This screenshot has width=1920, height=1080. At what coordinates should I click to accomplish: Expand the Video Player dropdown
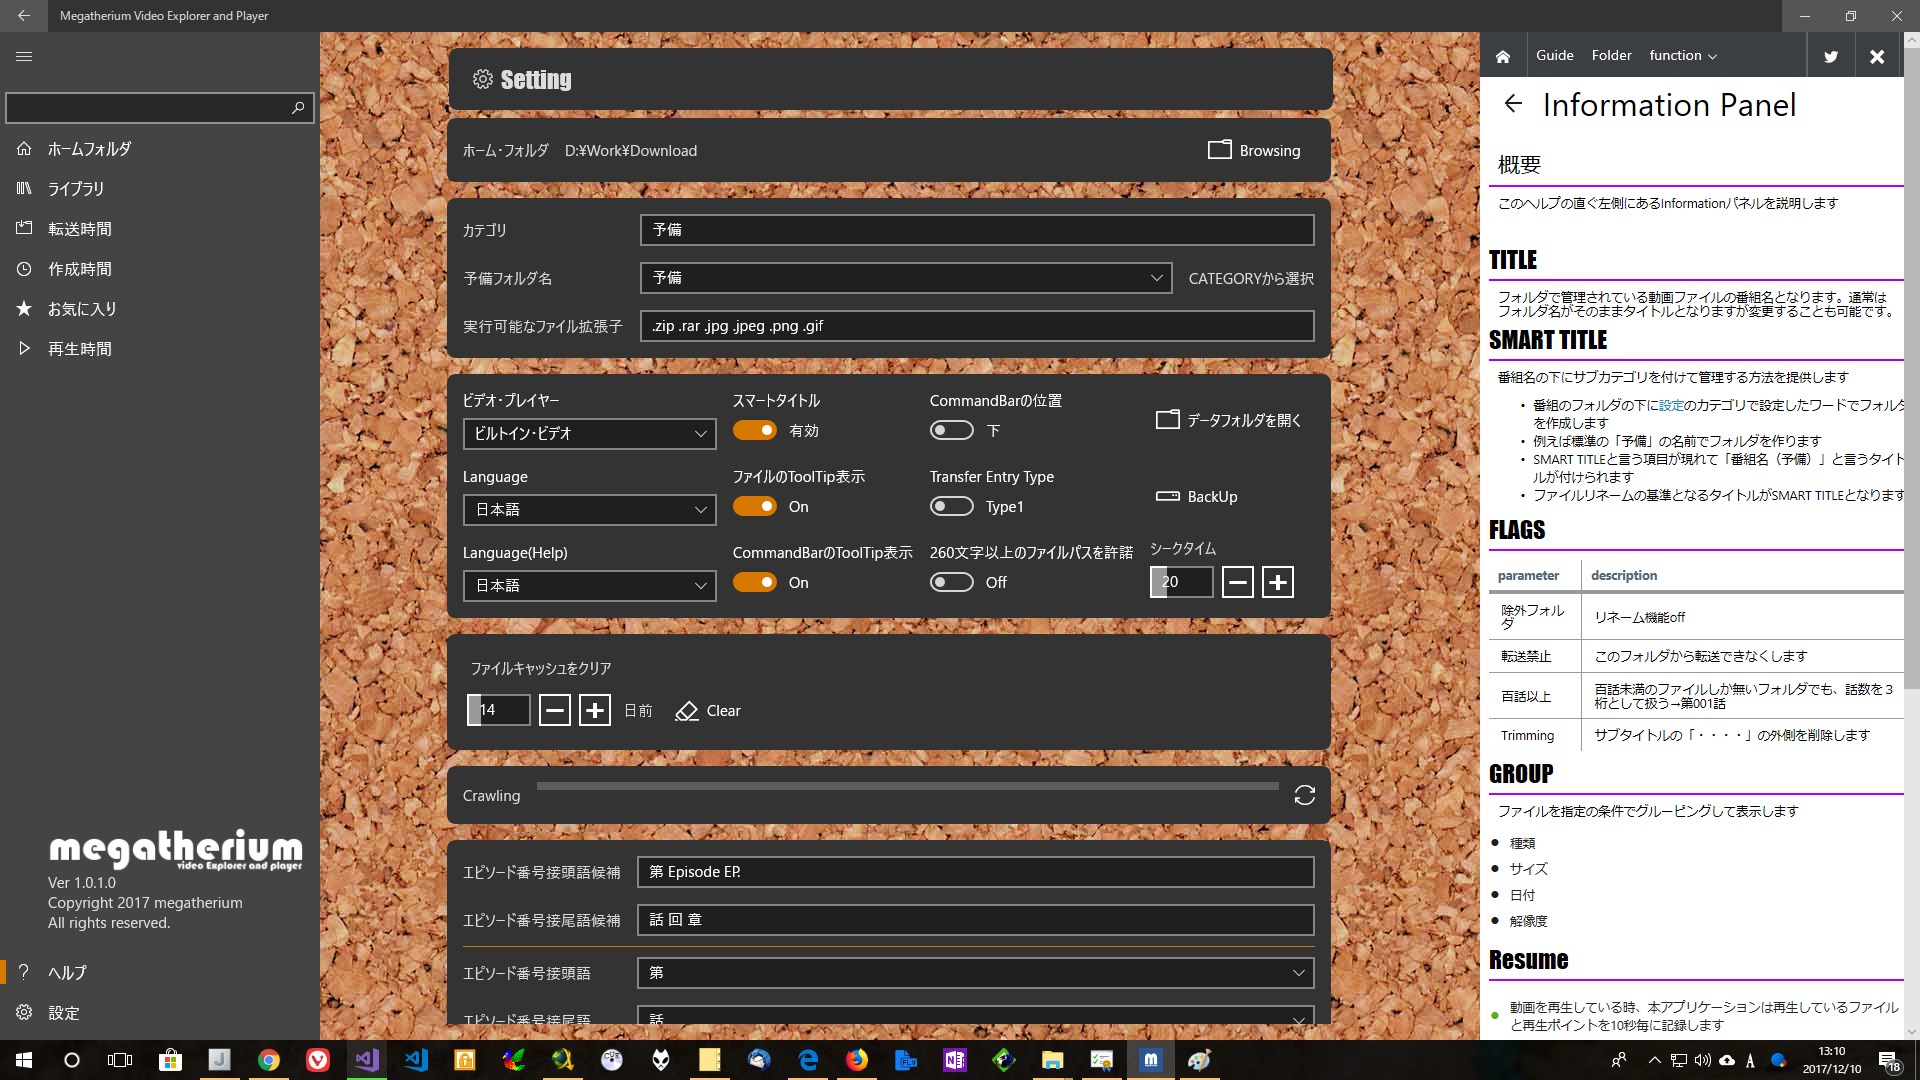(x=589, y=433)
